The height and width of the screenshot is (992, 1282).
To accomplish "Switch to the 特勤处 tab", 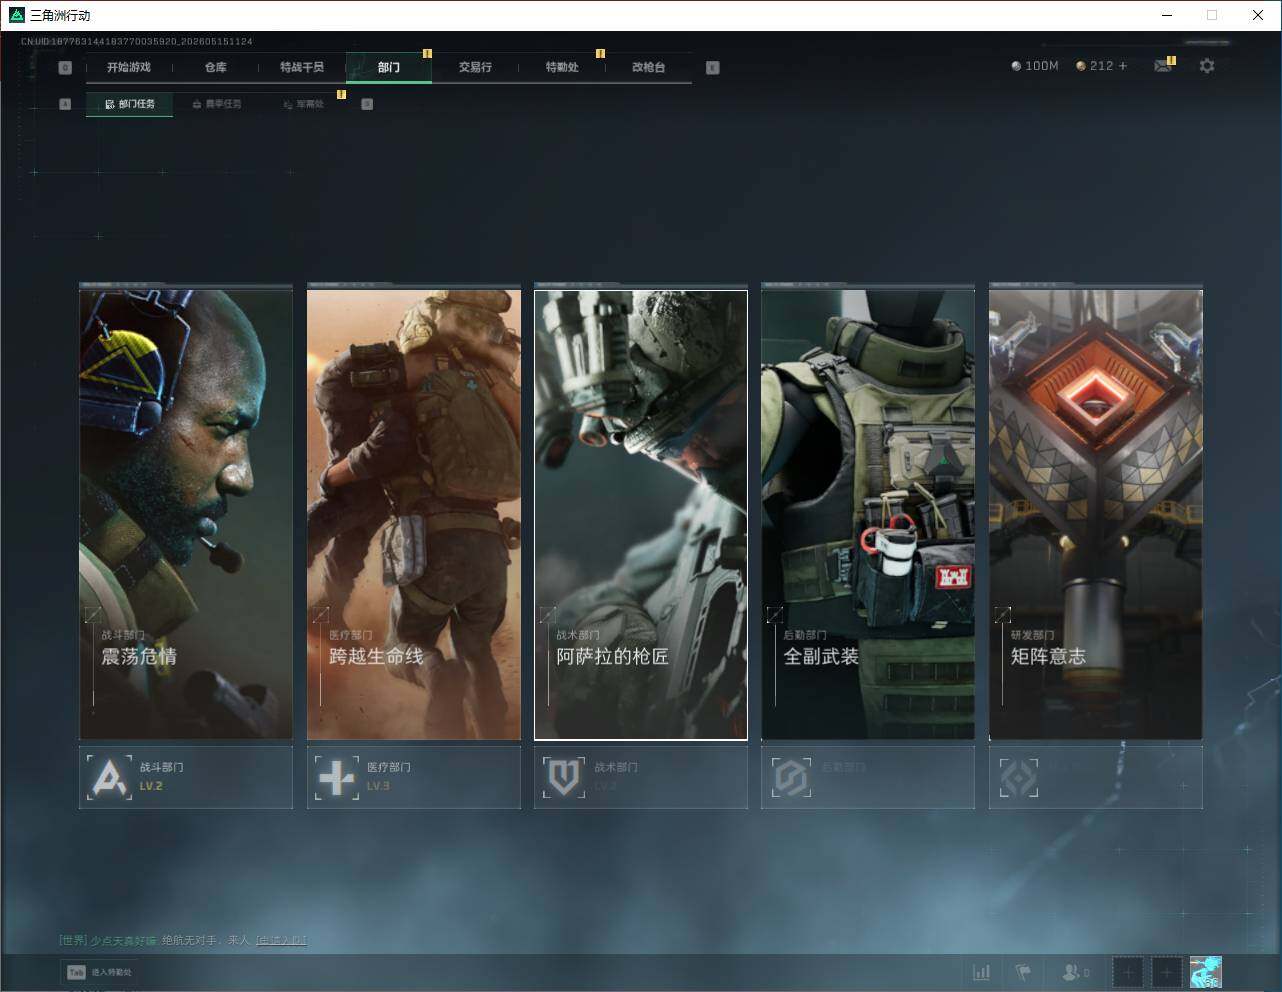I will tap(562, 67).
